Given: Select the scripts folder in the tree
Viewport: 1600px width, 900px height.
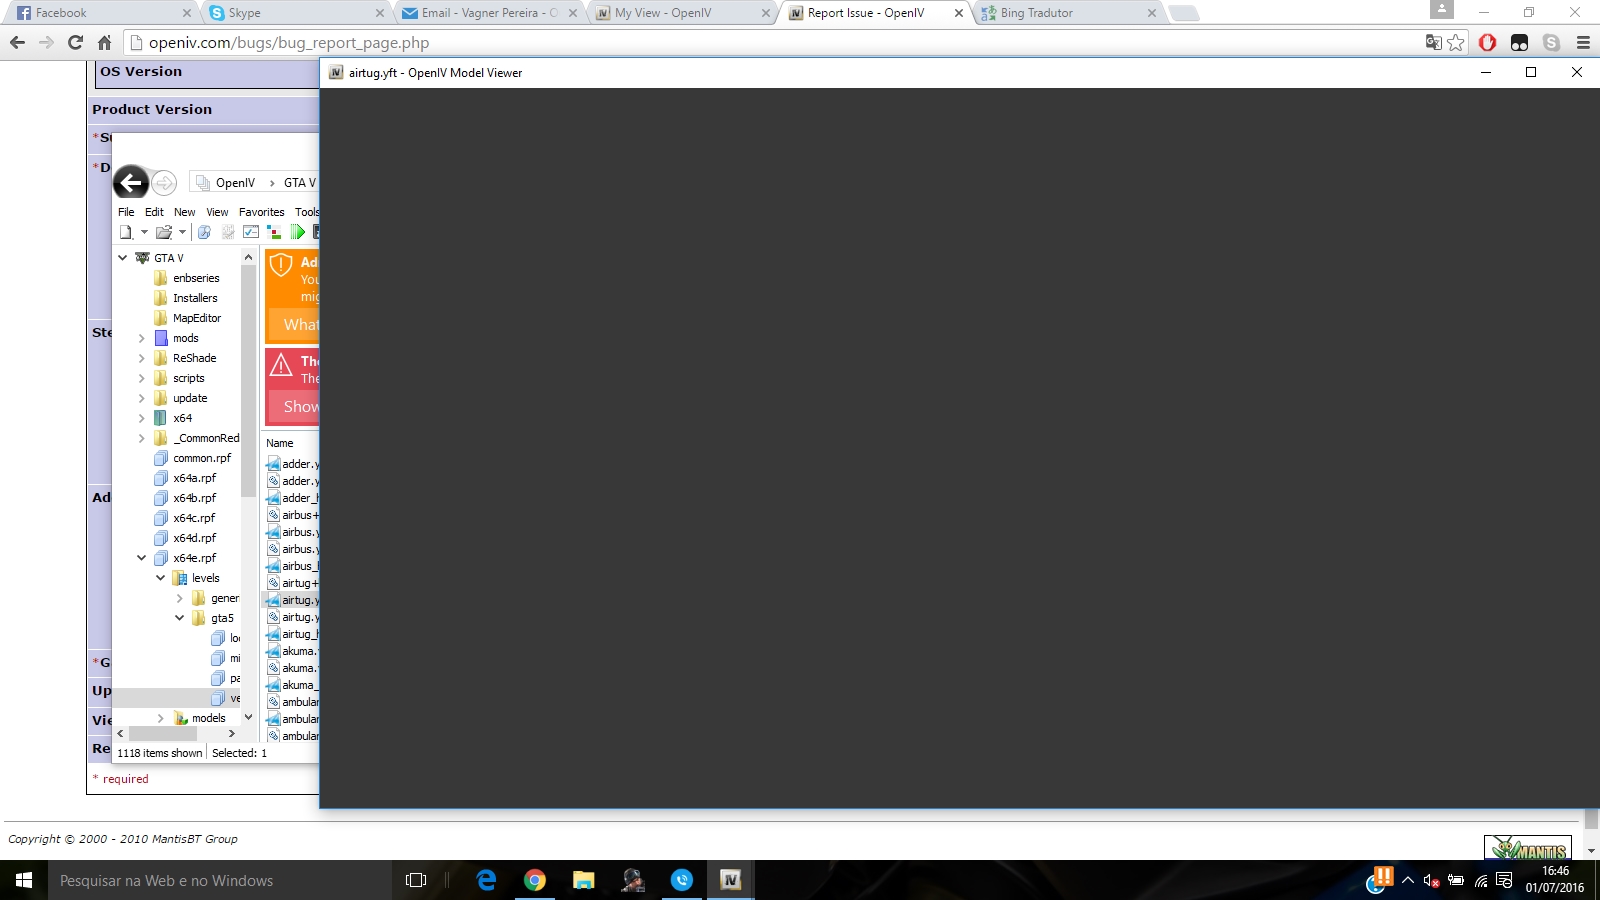Looking at the screenshot, I should (188, 378).
